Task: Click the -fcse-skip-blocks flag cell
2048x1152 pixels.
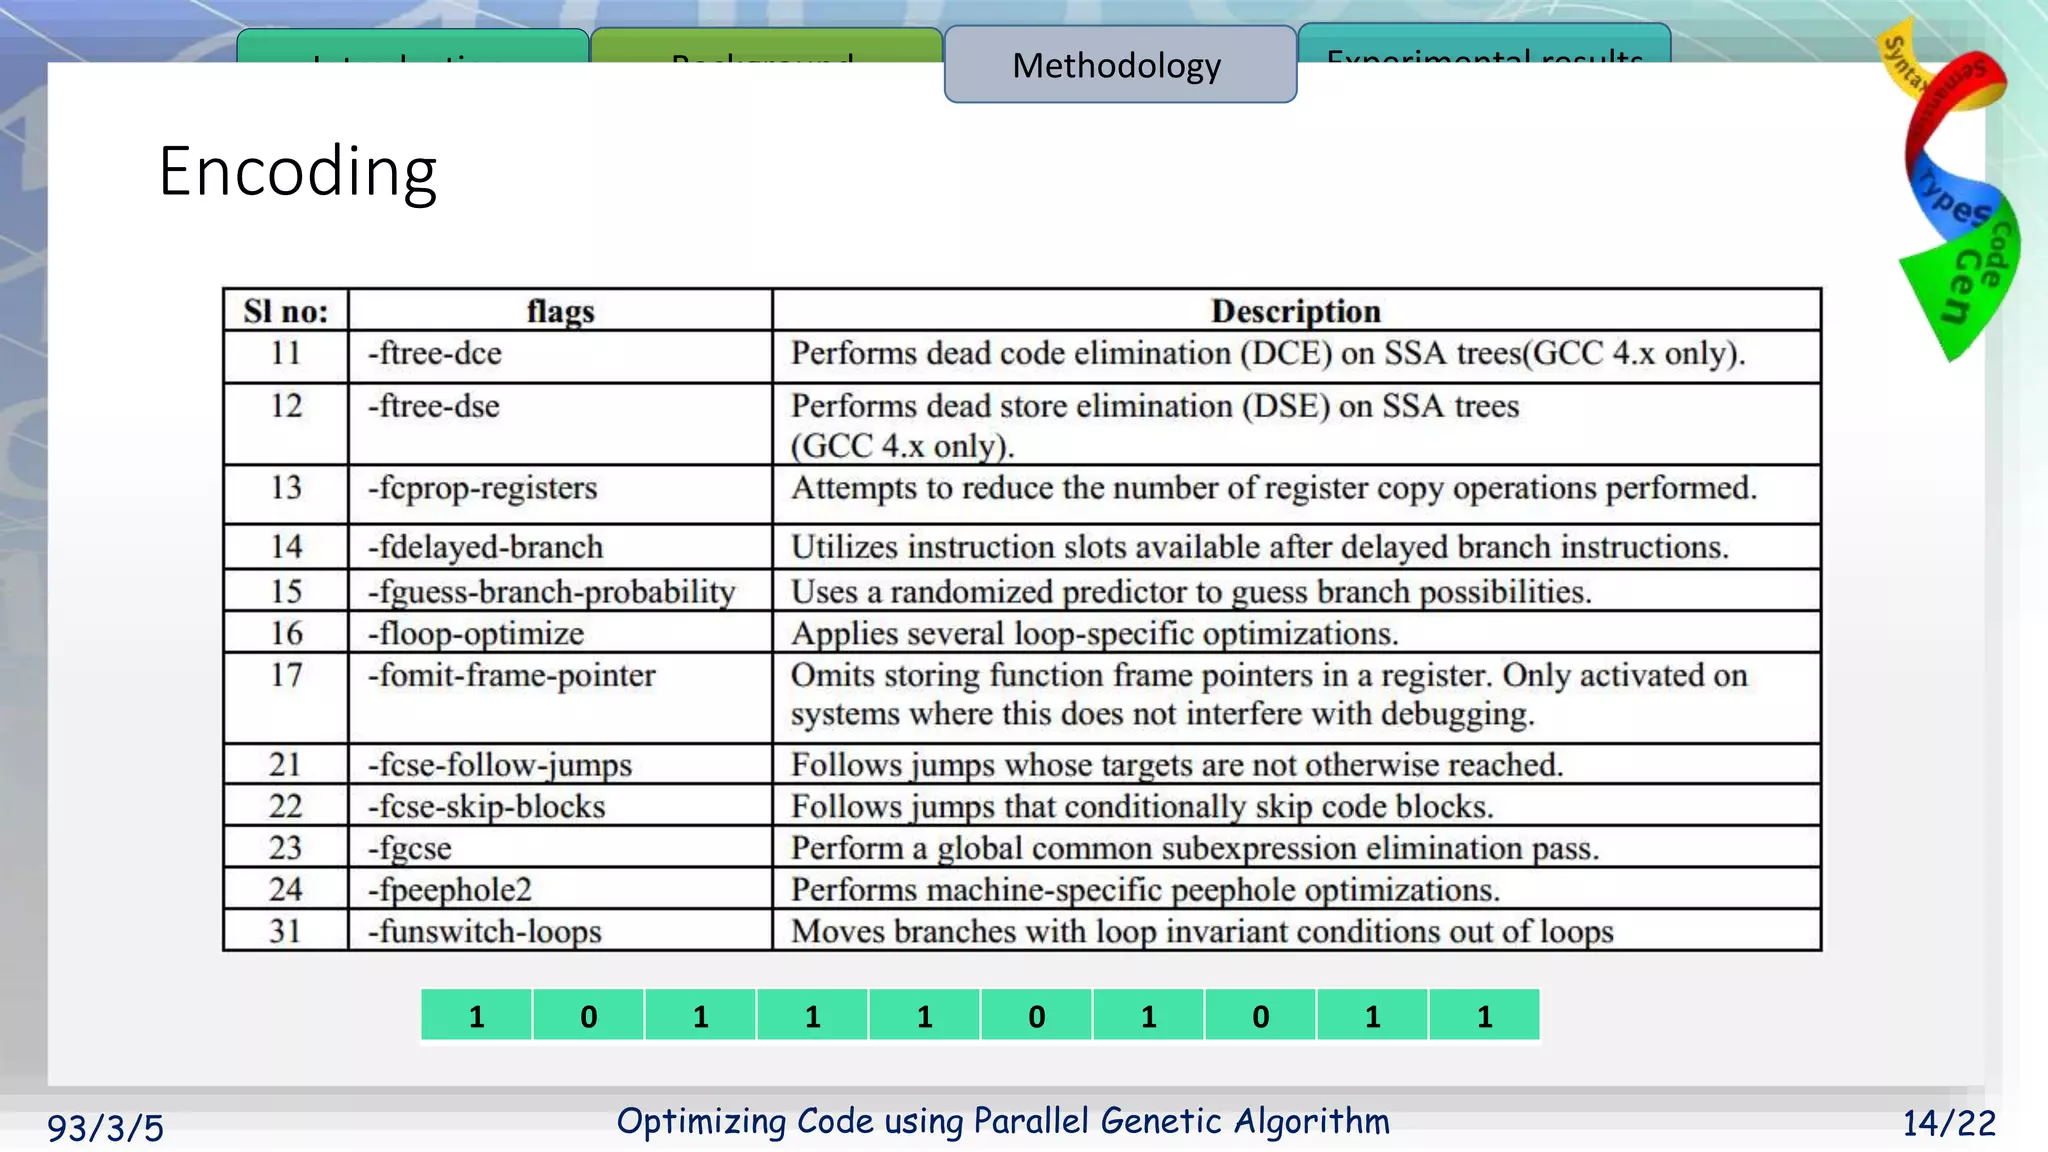Action: 560,806
